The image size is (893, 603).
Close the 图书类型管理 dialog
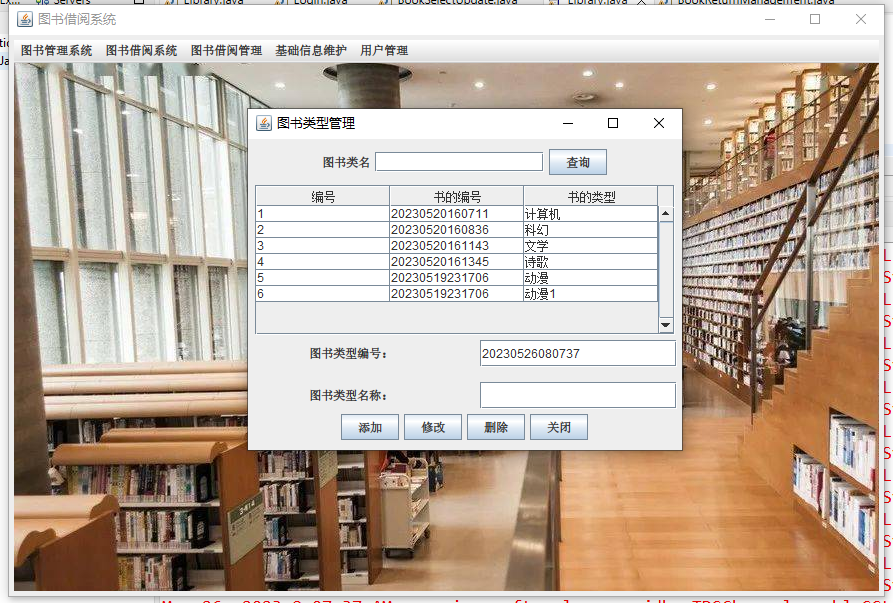click(x=659, y=123)
